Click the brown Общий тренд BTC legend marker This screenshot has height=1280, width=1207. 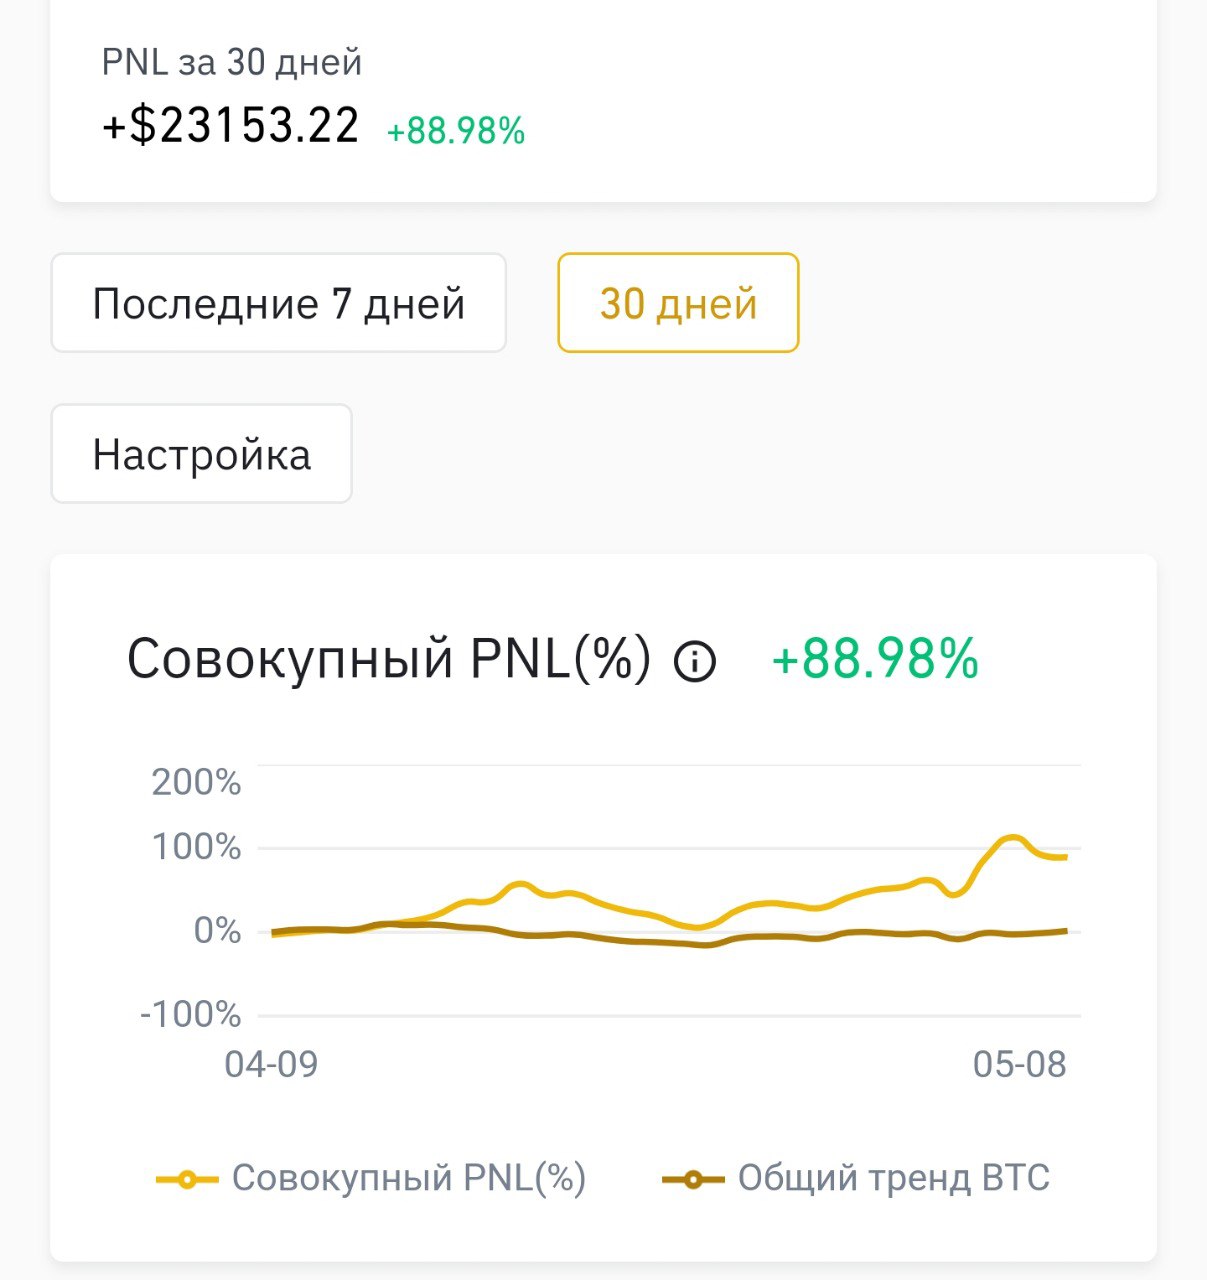point(693,1179)
